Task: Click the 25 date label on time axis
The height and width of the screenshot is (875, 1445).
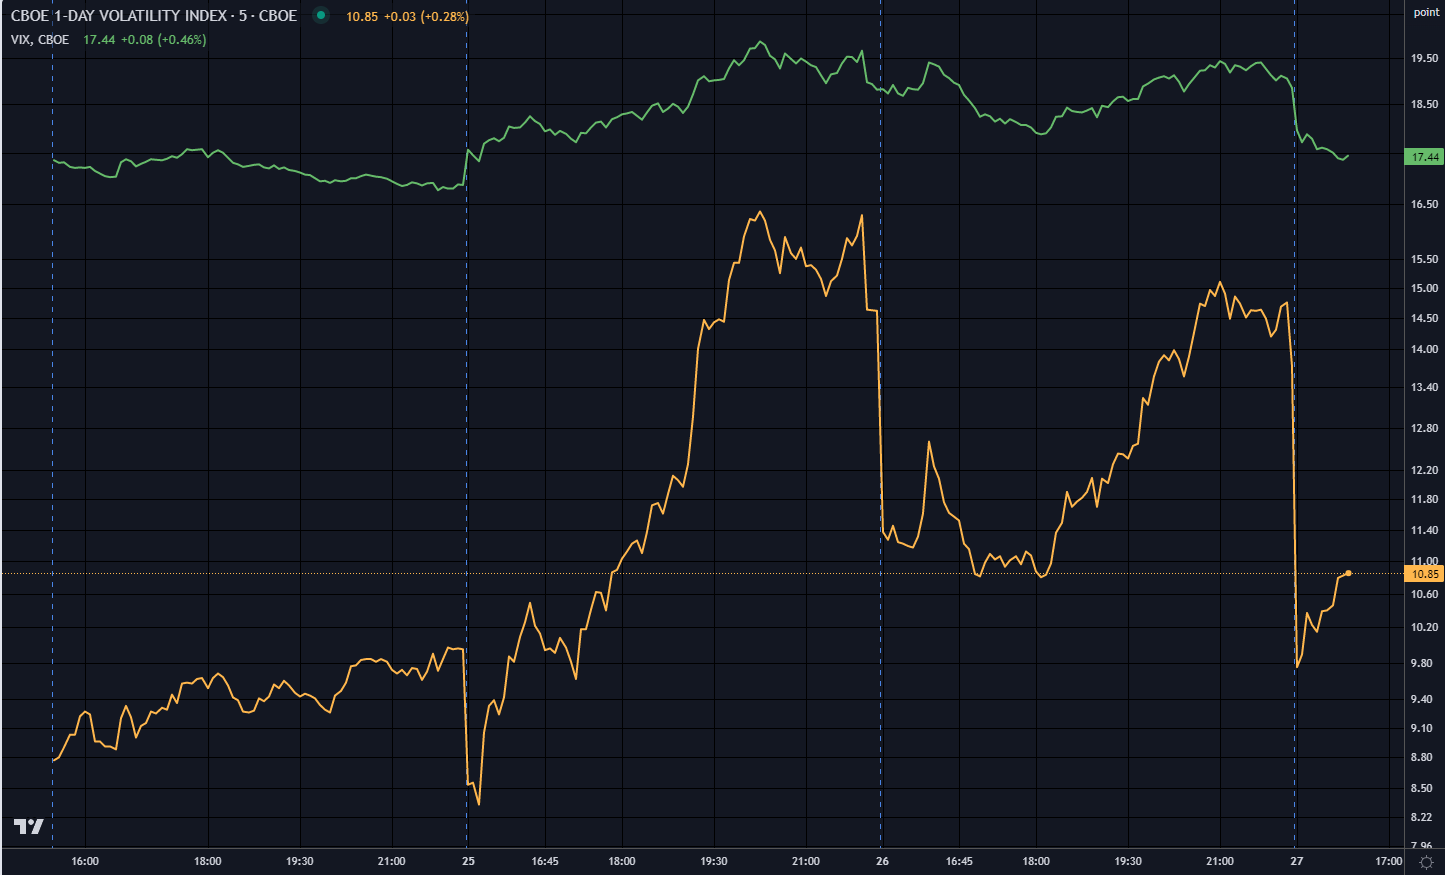Action: pos(468,861)
